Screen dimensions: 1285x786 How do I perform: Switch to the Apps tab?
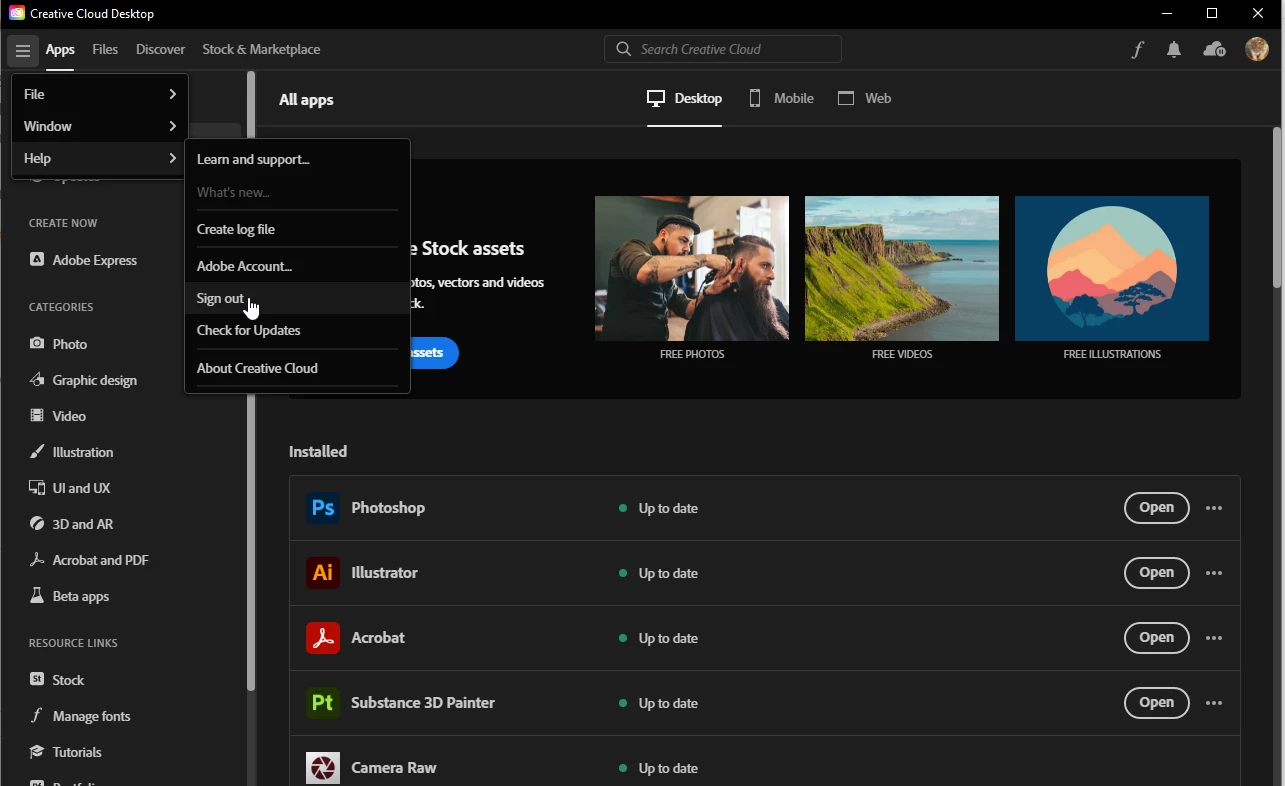(x=60, y=49)
